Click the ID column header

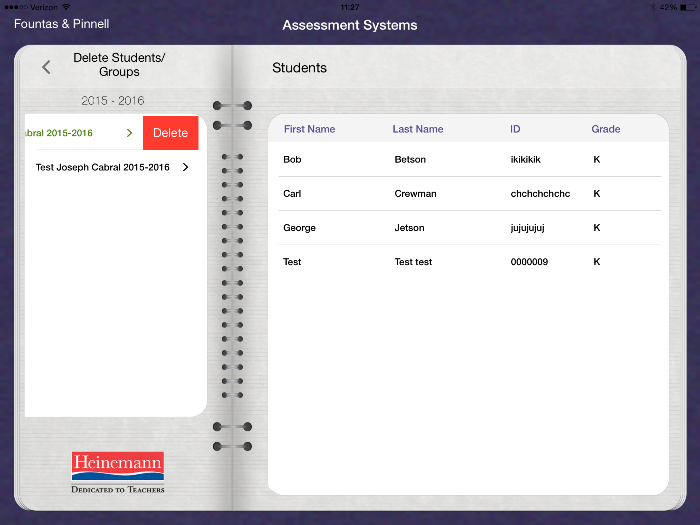(515, 129)
